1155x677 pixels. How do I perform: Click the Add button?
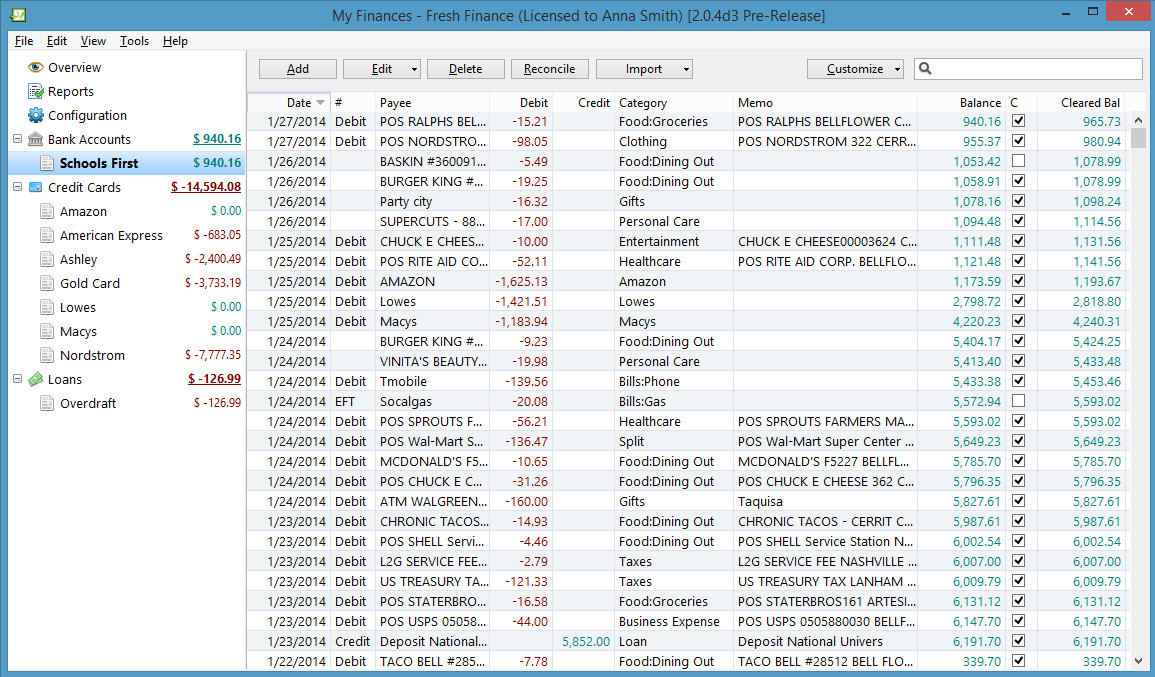298,69
